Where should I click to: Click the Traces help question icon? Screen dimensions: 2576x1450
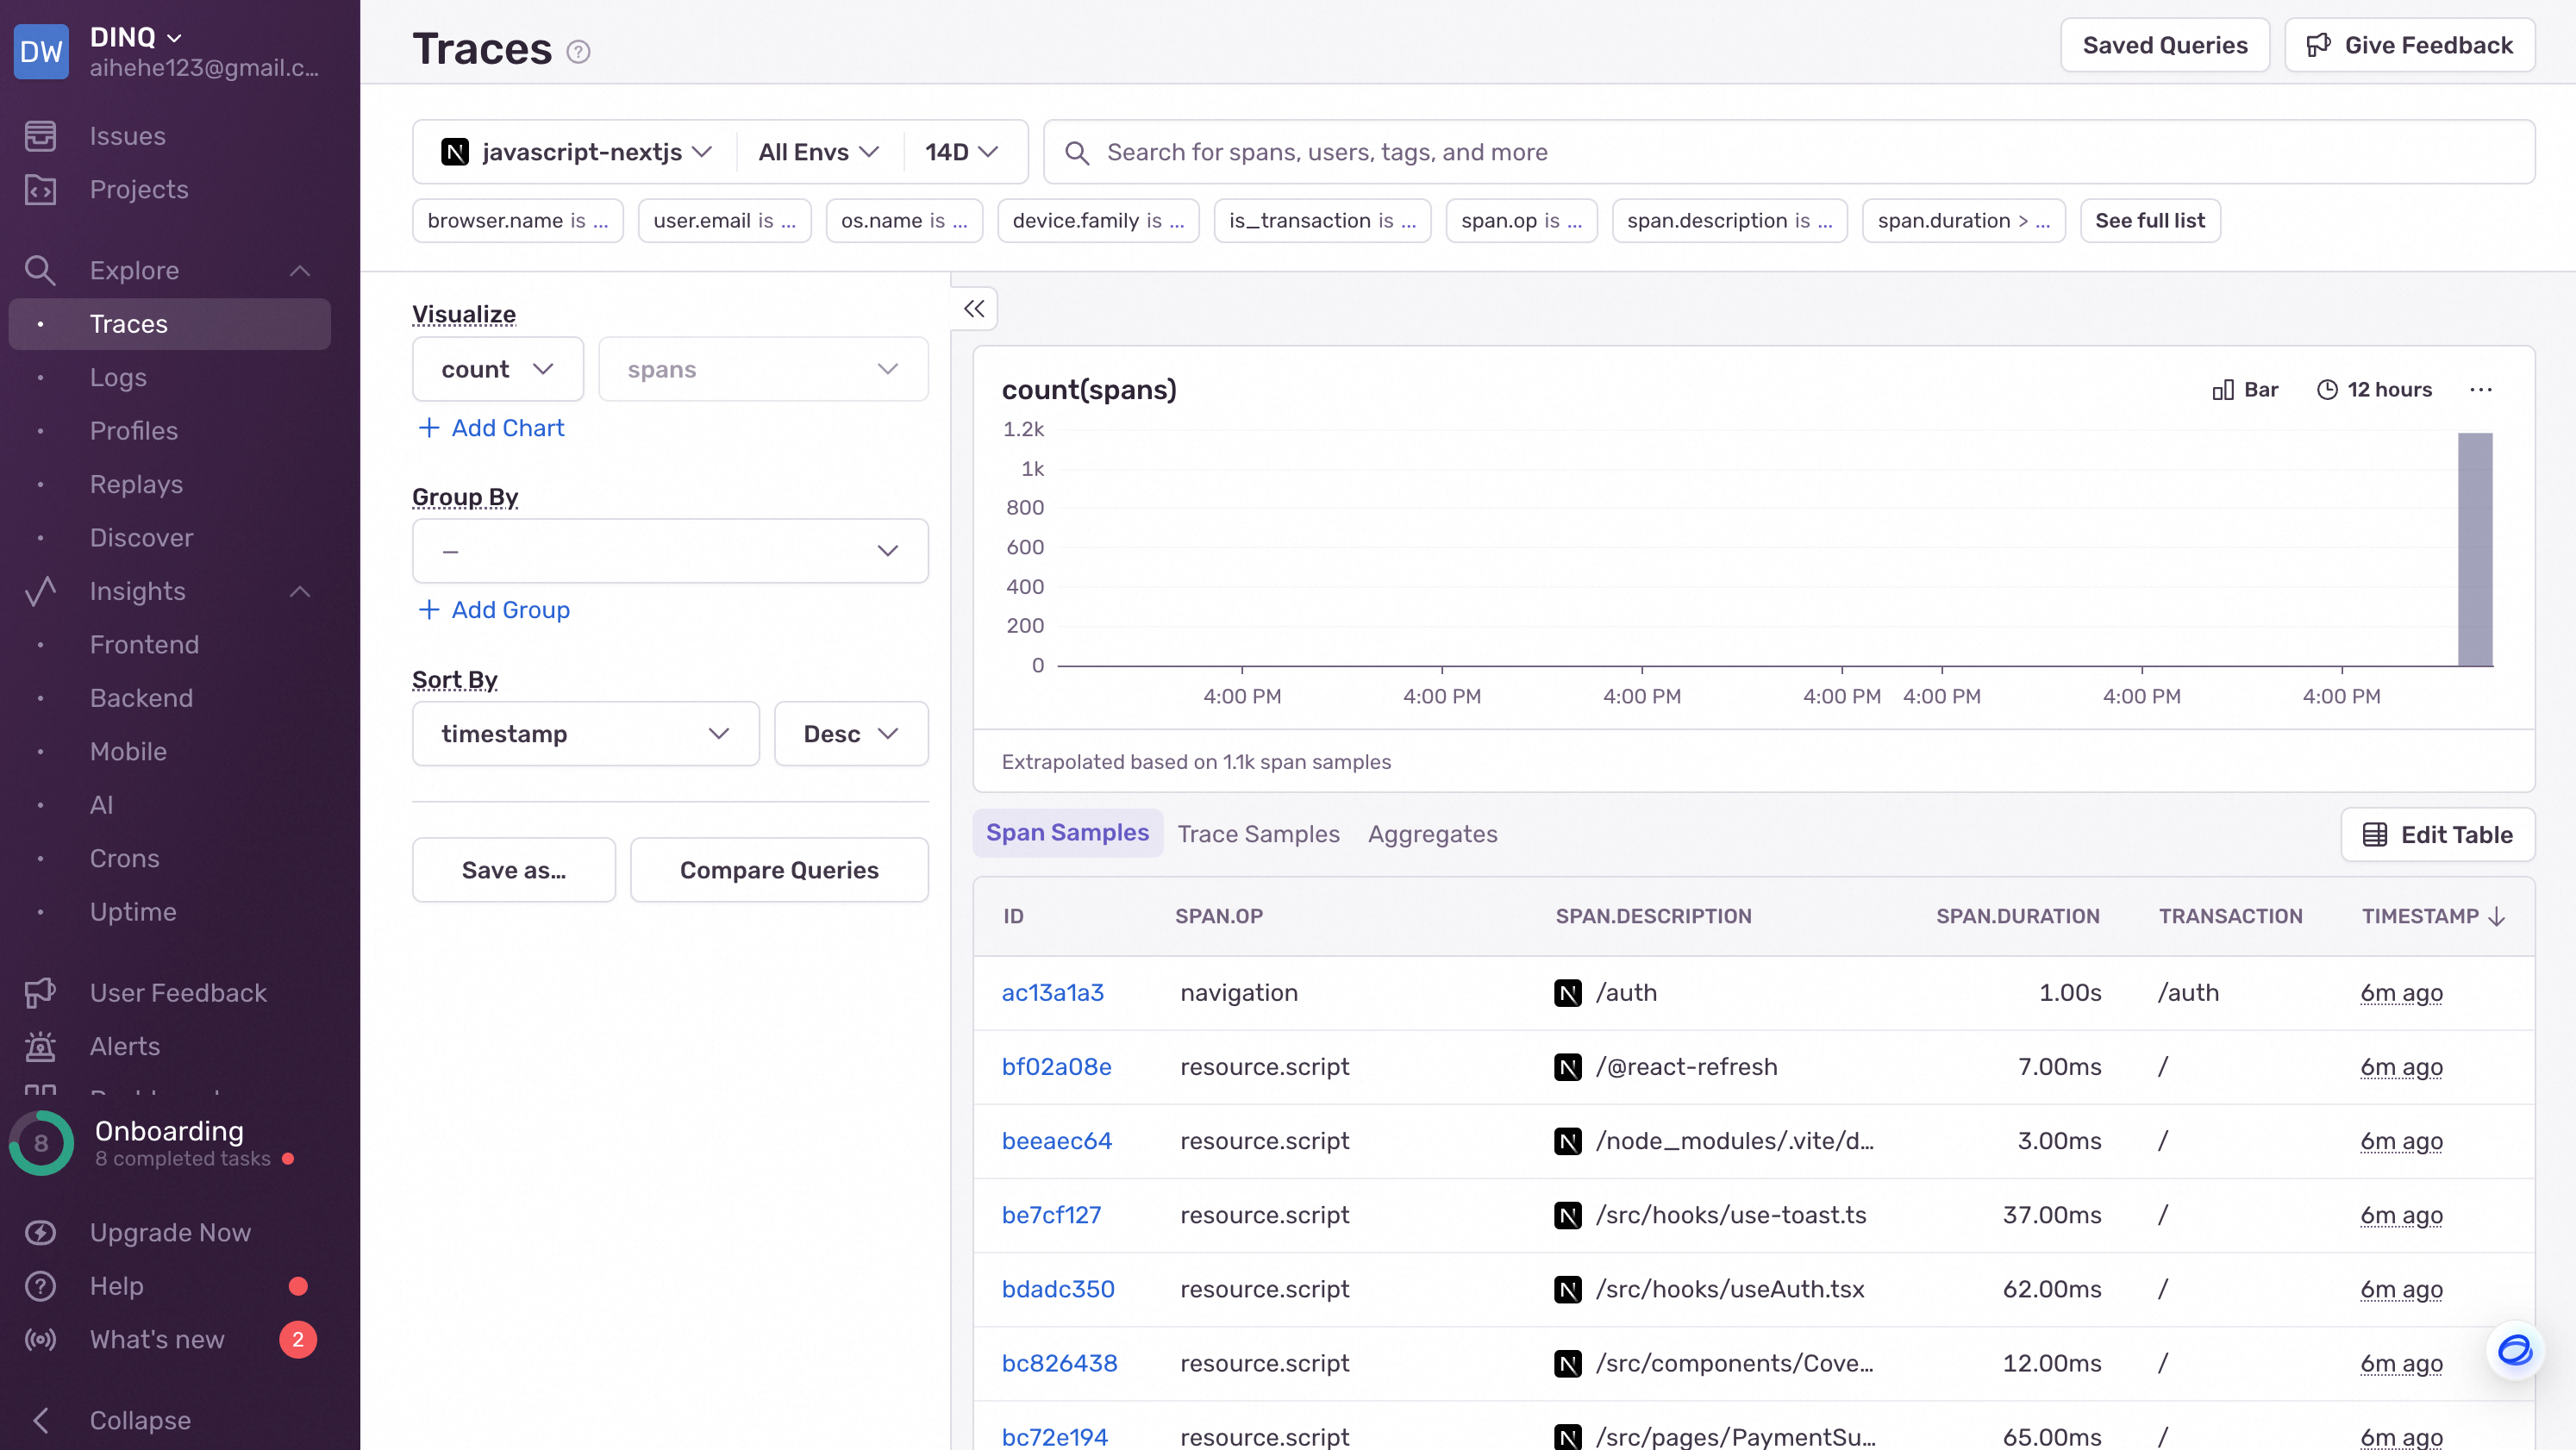[578, 51]
